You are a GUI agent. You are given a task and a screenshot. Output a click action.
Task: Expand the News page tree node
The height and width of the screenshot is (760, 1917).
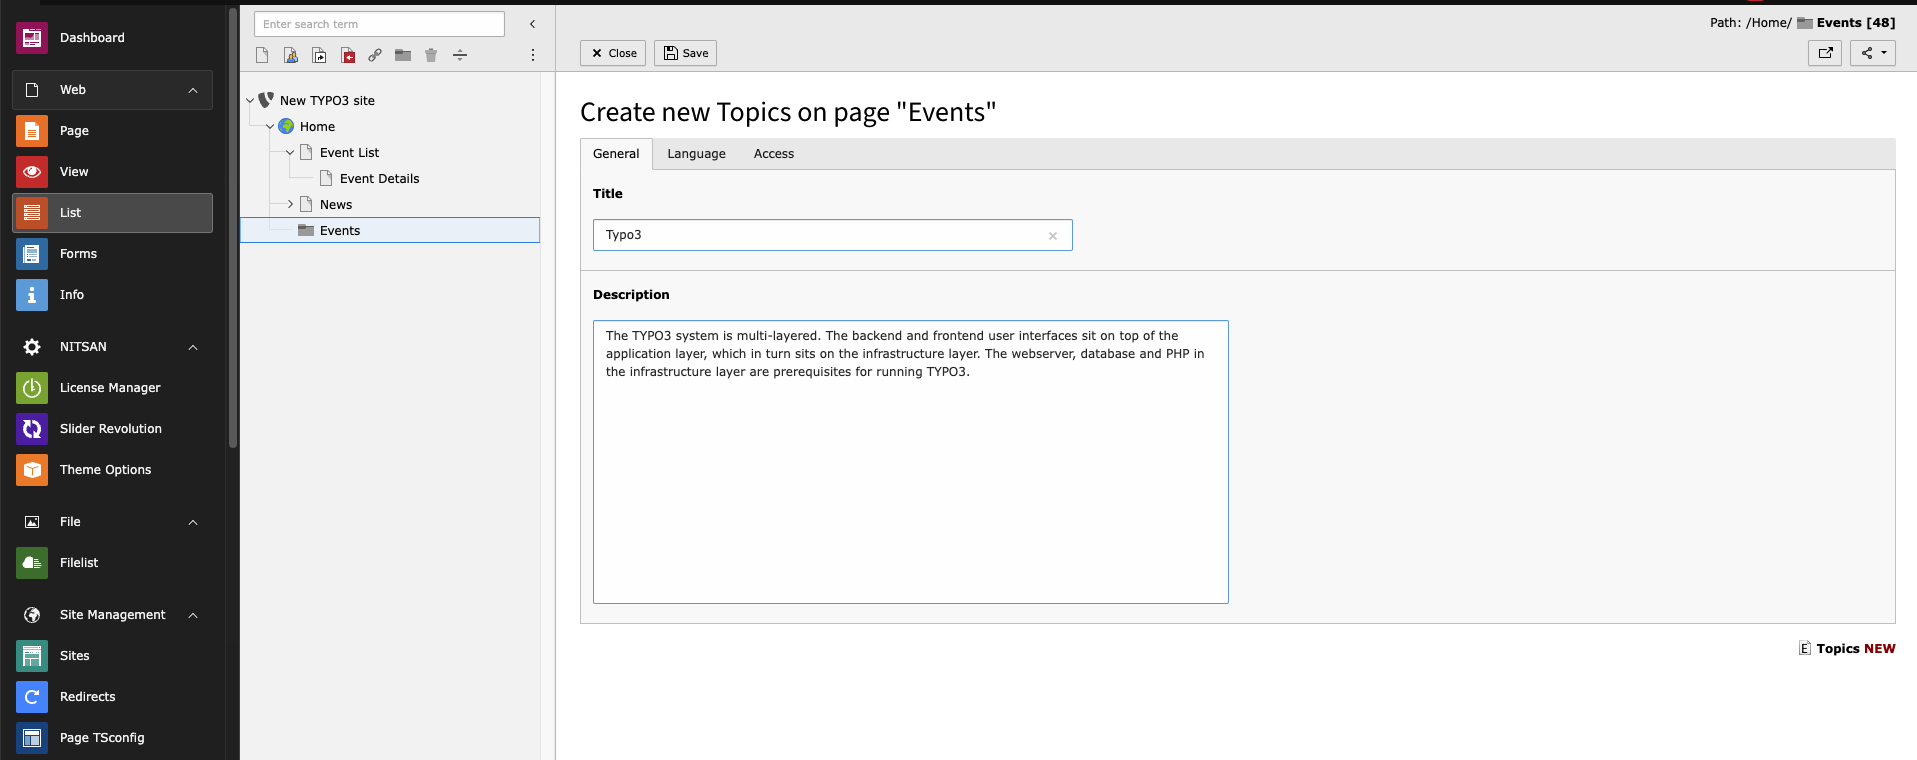[290, 204]
